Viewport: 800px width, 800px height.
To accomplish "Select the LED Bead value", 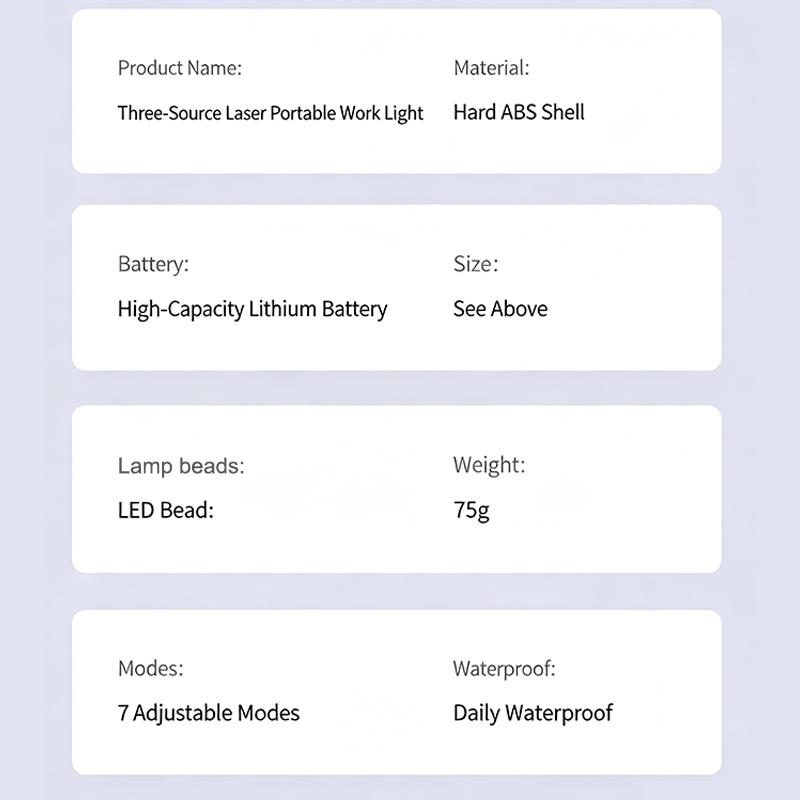I will 165,510.
